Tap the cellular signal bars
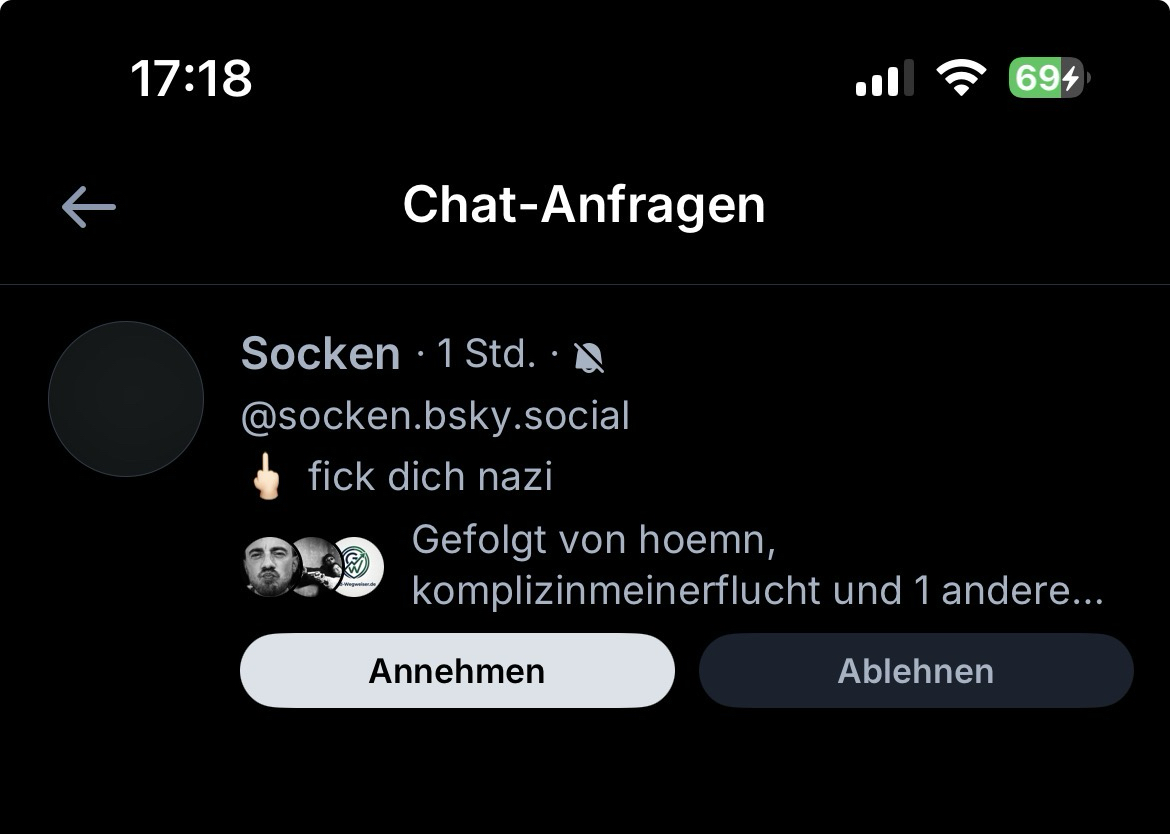Screen dimensions: 1170x834 click(x=884, y=78)
